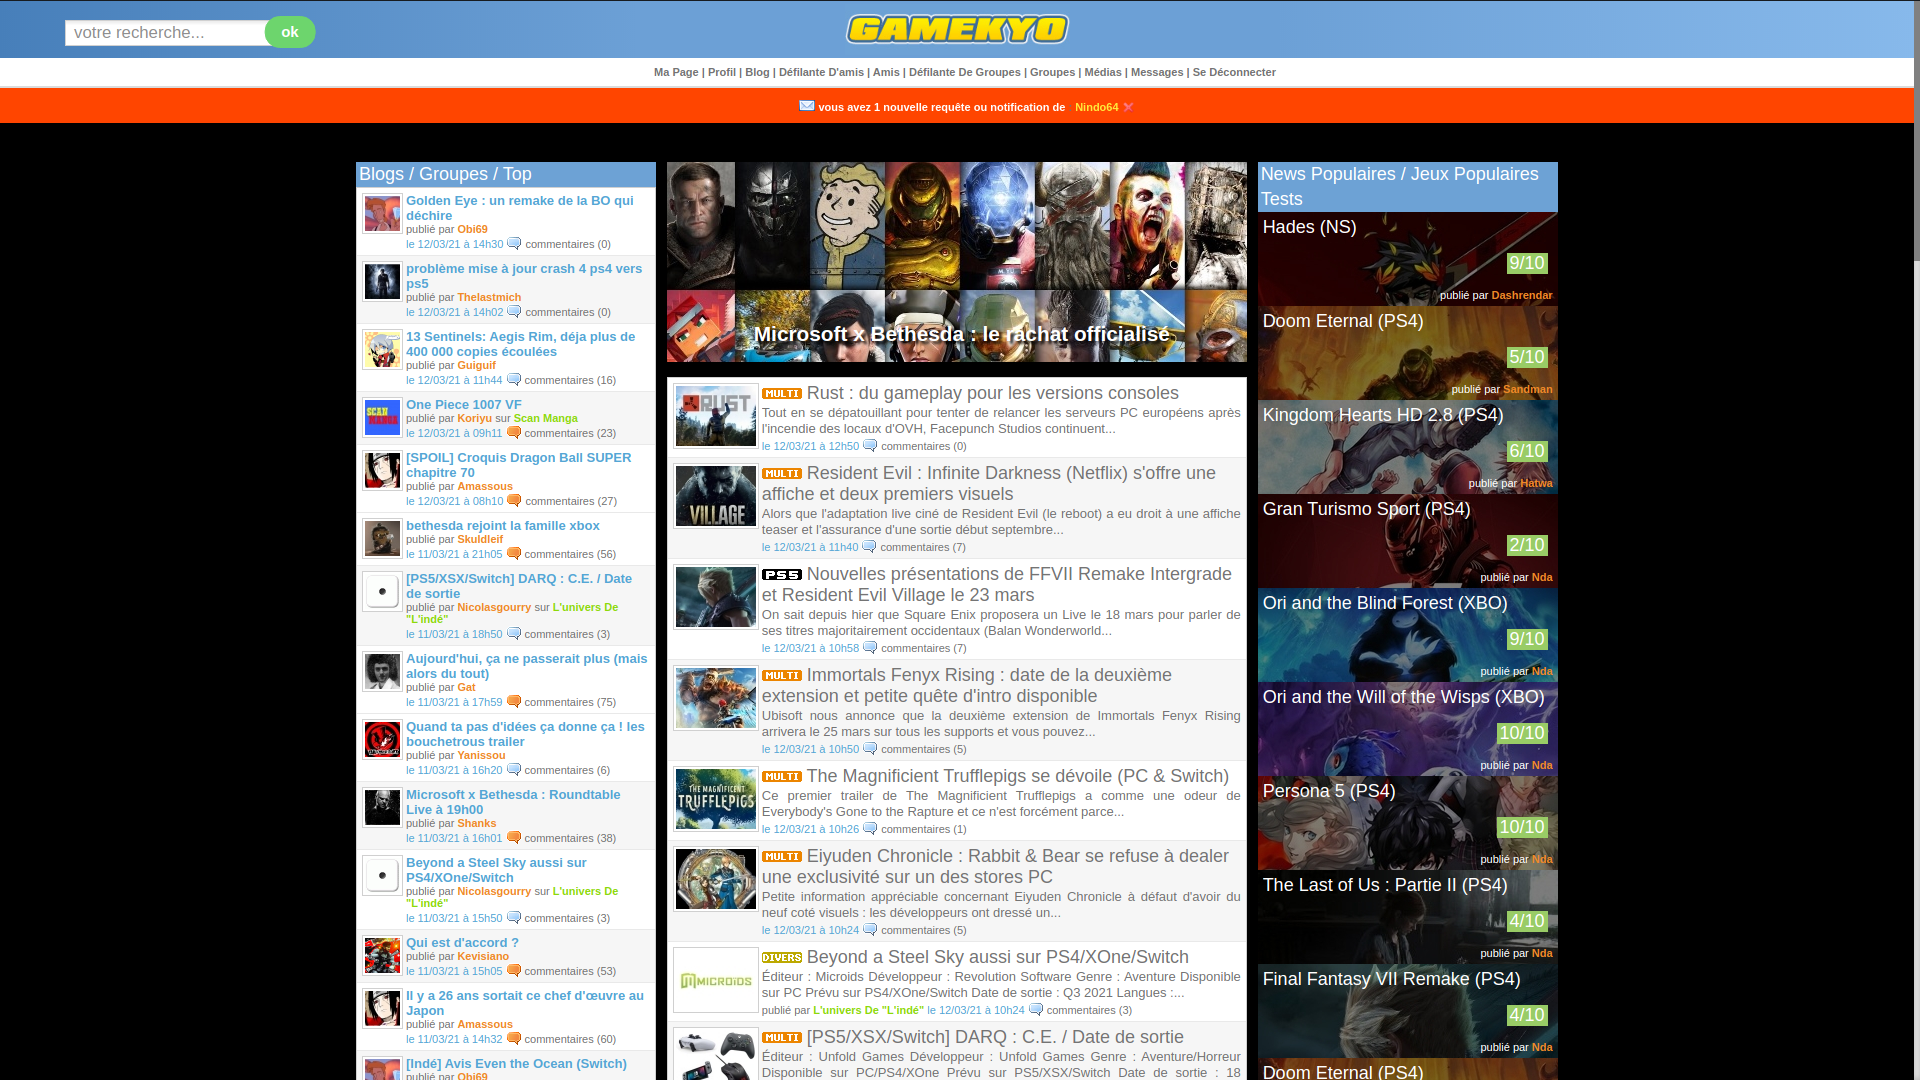1920x1080 pixels.
Task: Click comment icon on Golden Eye blog post
Action: coord(514,244)
